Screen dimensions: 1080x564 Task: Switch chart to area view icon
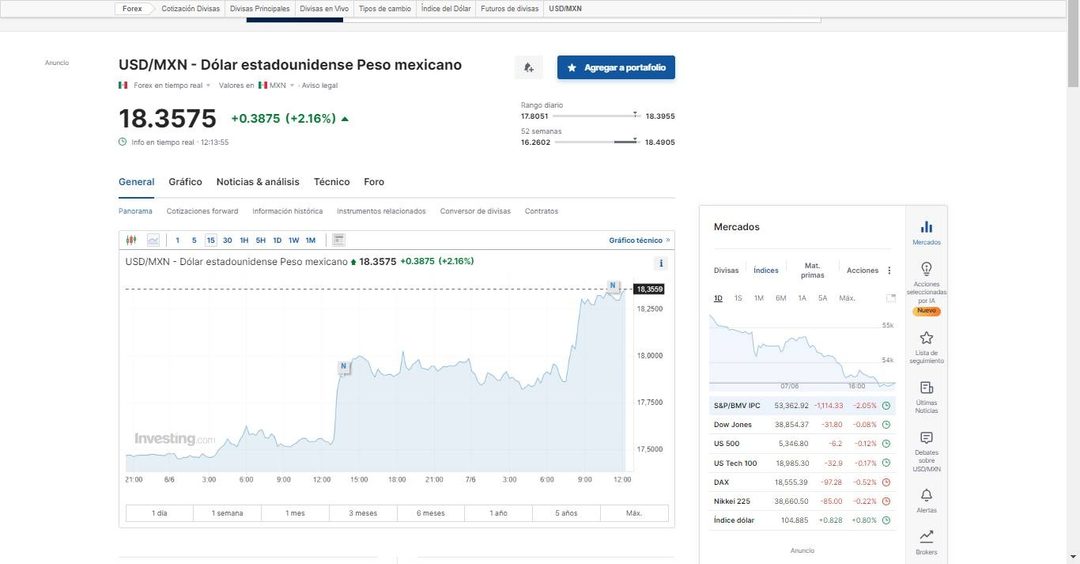pos(153,240)
